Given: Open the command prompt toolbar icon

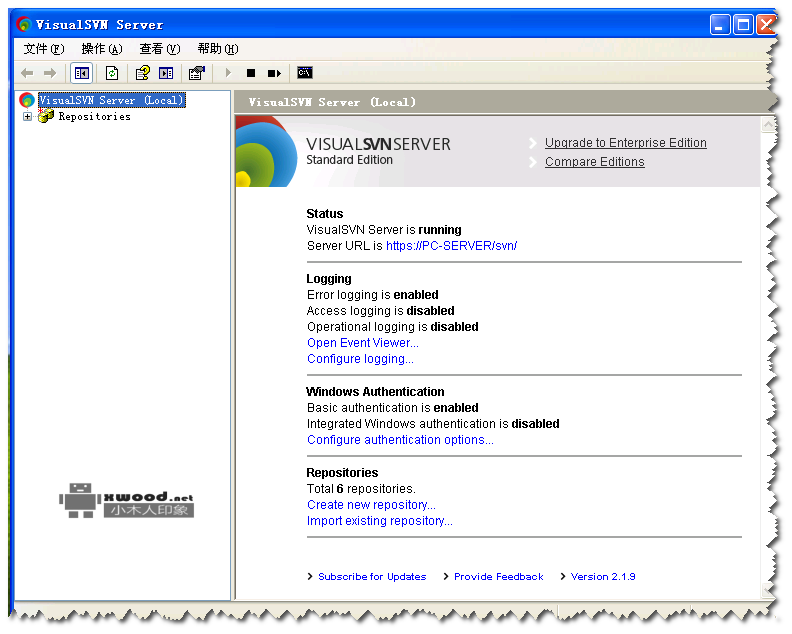Looking at the screenshot, I should tap(305, 73).
